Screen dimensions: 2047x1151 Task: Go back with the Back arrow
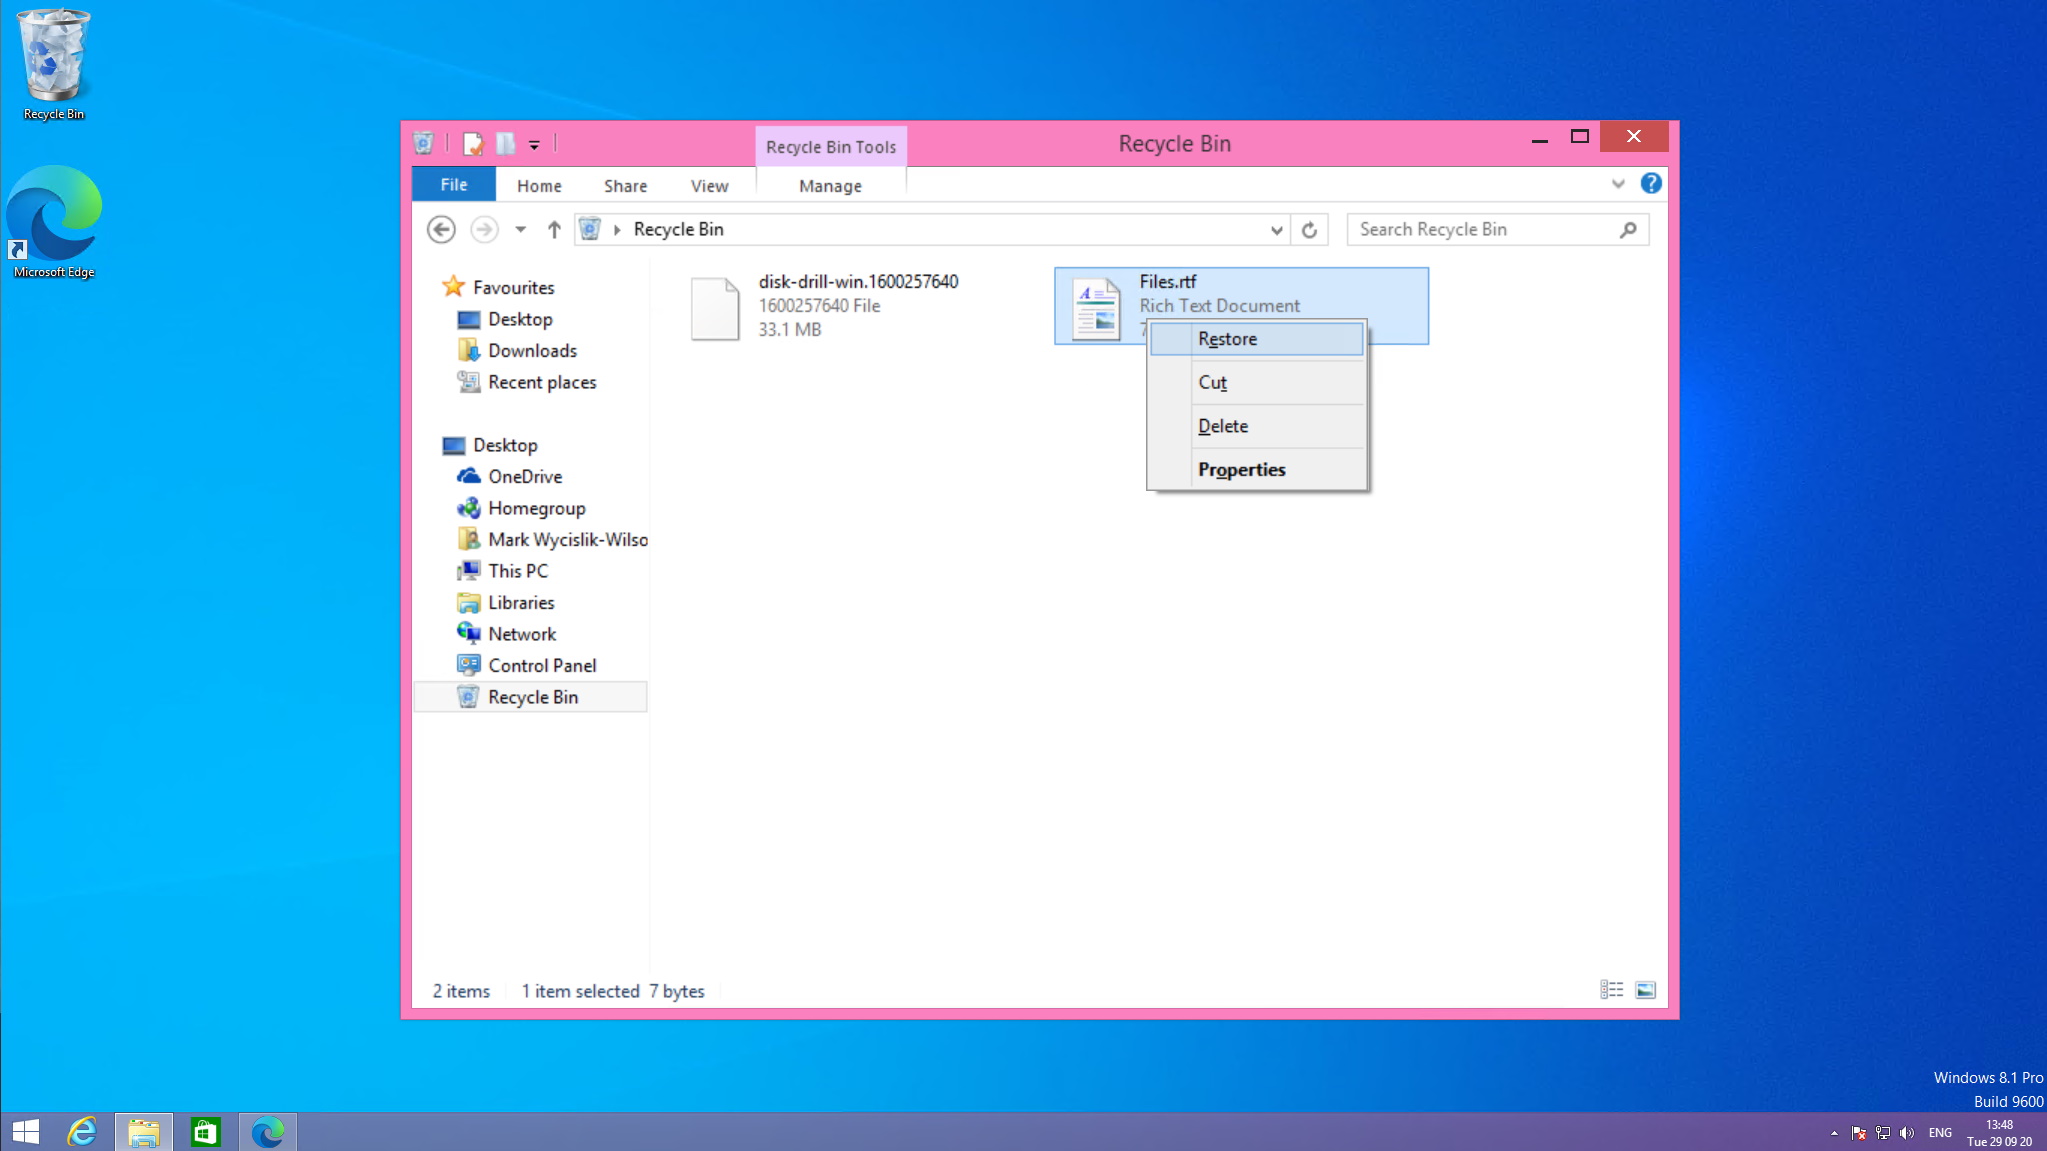(441, 230)
